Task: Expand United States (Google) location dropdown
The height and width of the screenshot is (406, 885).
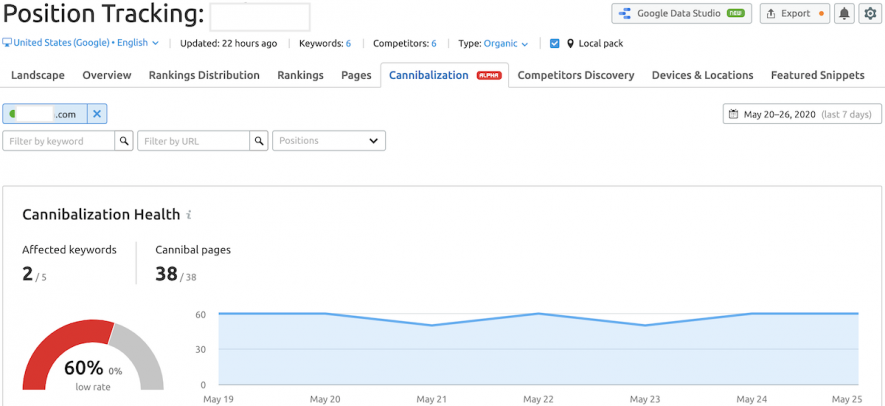Action: pos(81,43)
